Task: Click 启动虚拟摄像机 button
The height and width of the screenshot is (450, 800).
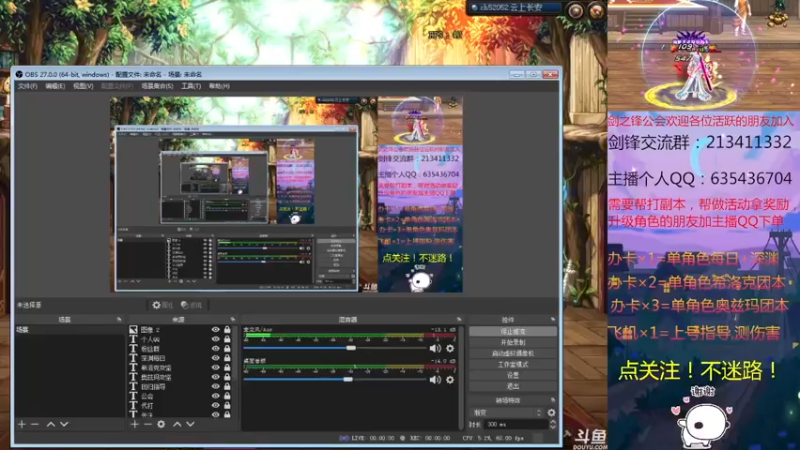Action: point(513,353)
